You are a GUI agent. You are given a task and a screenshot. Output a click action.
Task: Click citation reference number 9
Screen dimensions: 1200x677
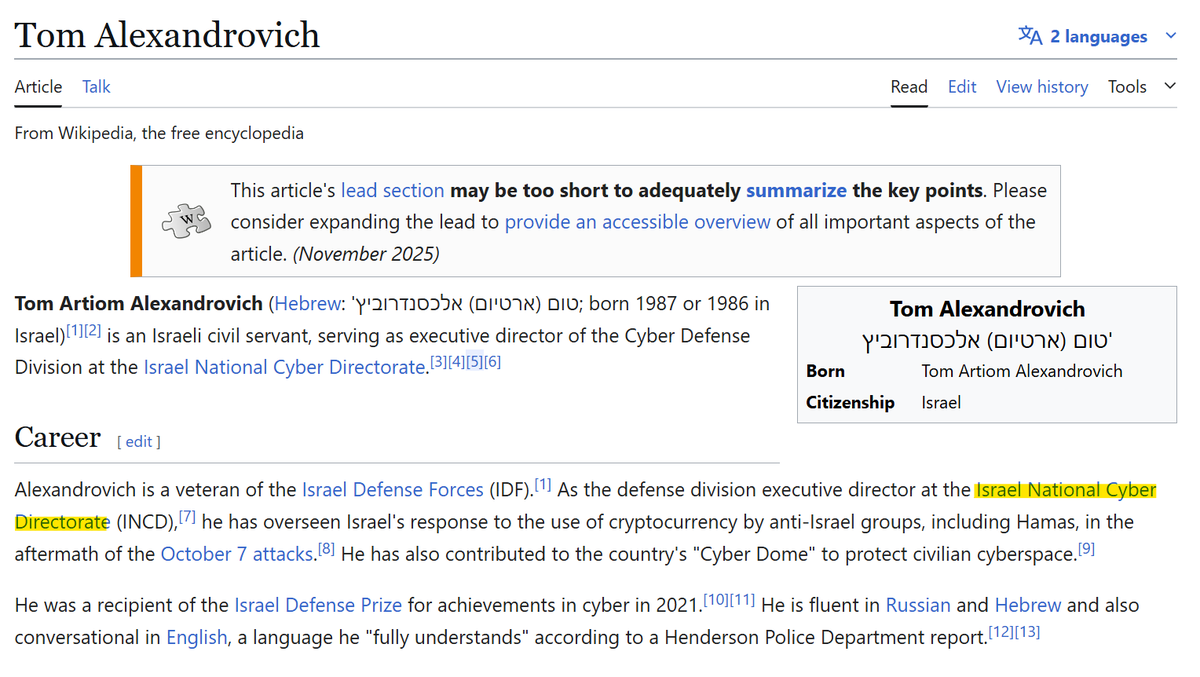pyautogui.click(x=1086, y=549)
